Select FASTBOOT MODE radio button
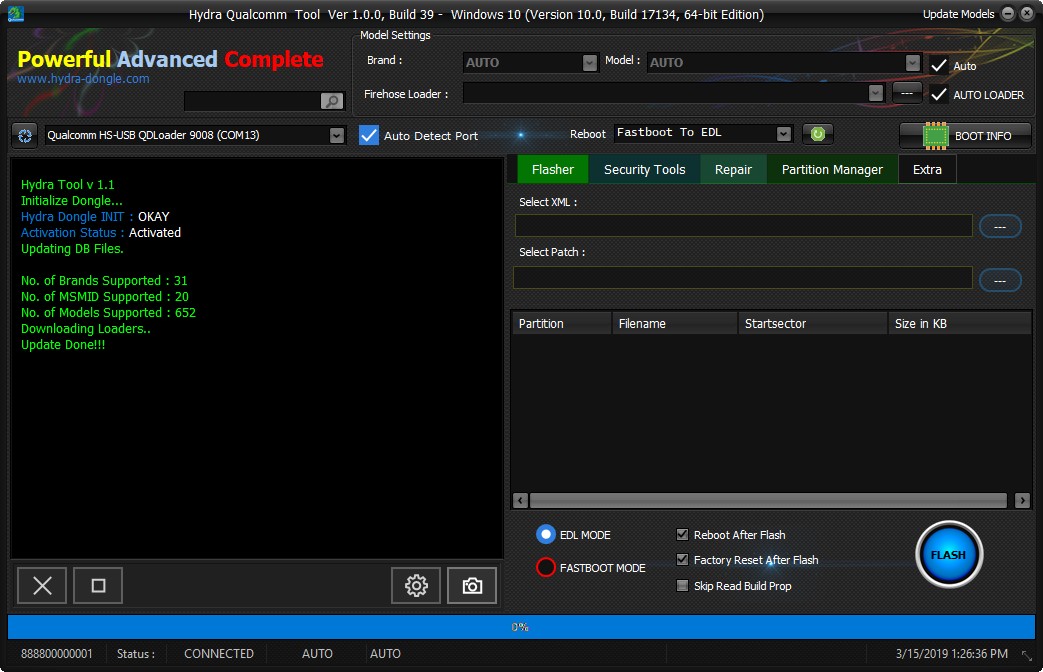 (x=546, y=567)
